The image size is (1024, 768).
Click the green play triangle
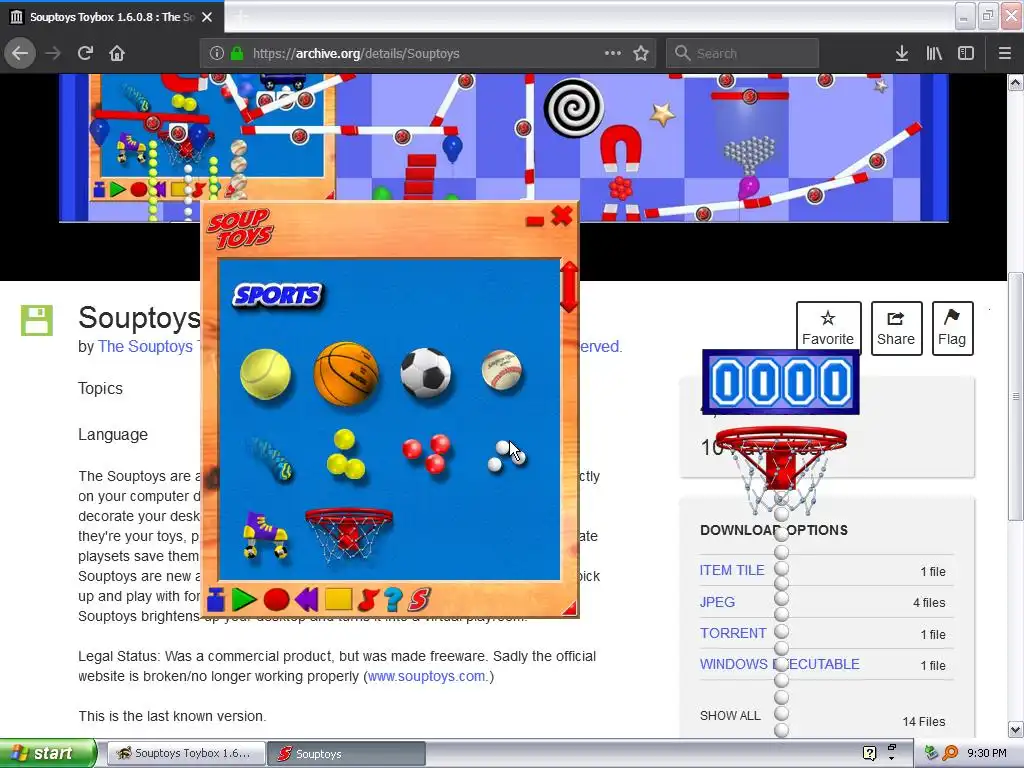click(x=244, y=599)
